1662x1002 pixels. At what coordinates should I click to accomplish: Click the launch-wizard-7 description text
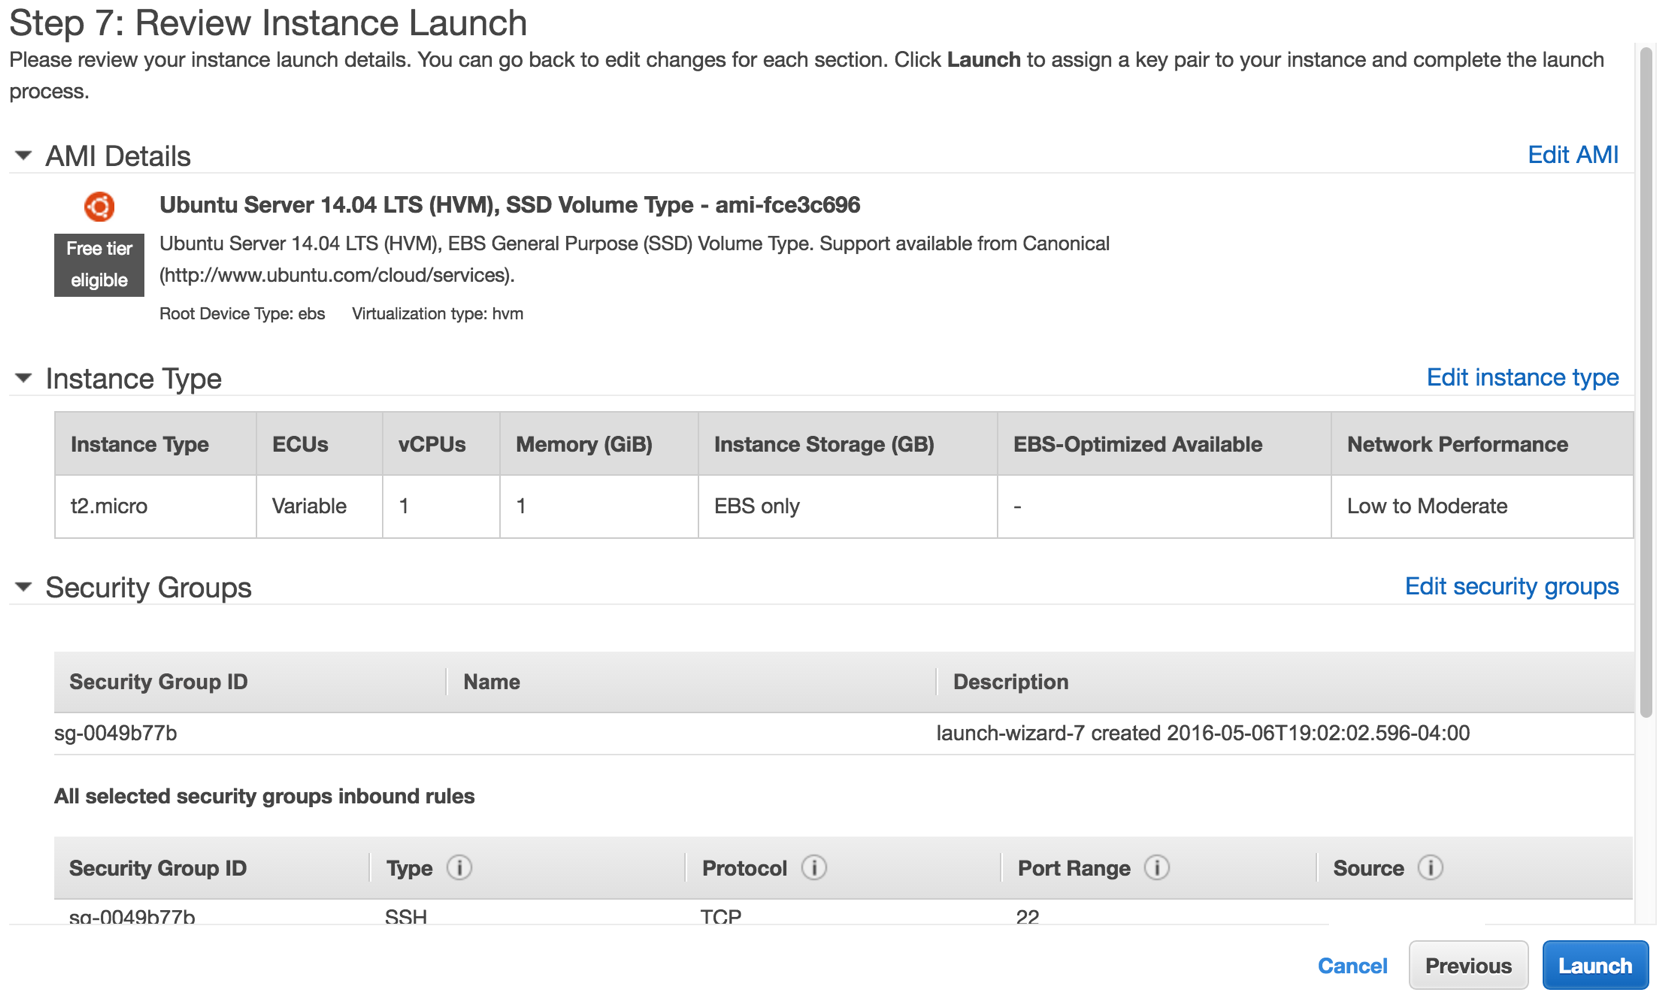(1203, 733)
